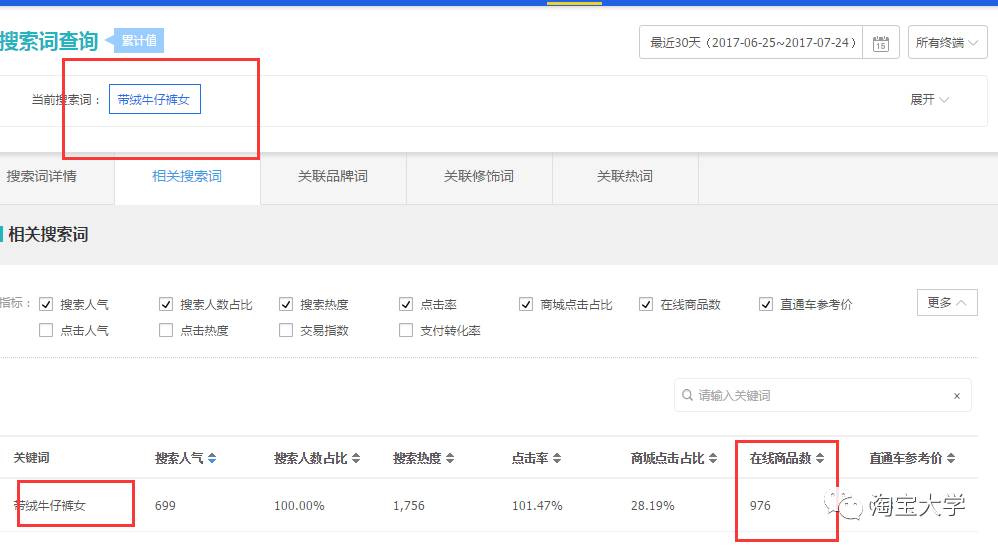Switch to the 搜索词详情 tab
The width and height of the screenshot is (998, 549).
click(42, 177)
